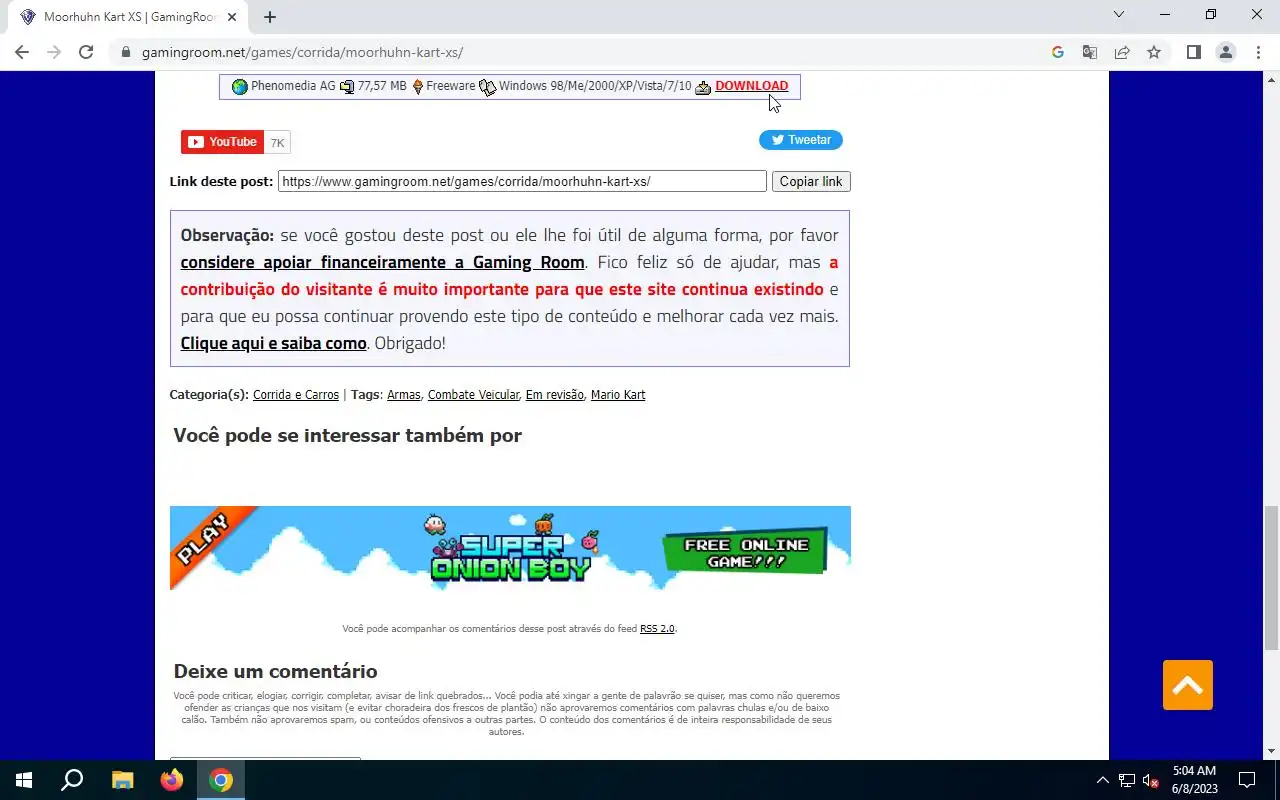
Task: Go forward in browser history
Action: tap(54, 52)
